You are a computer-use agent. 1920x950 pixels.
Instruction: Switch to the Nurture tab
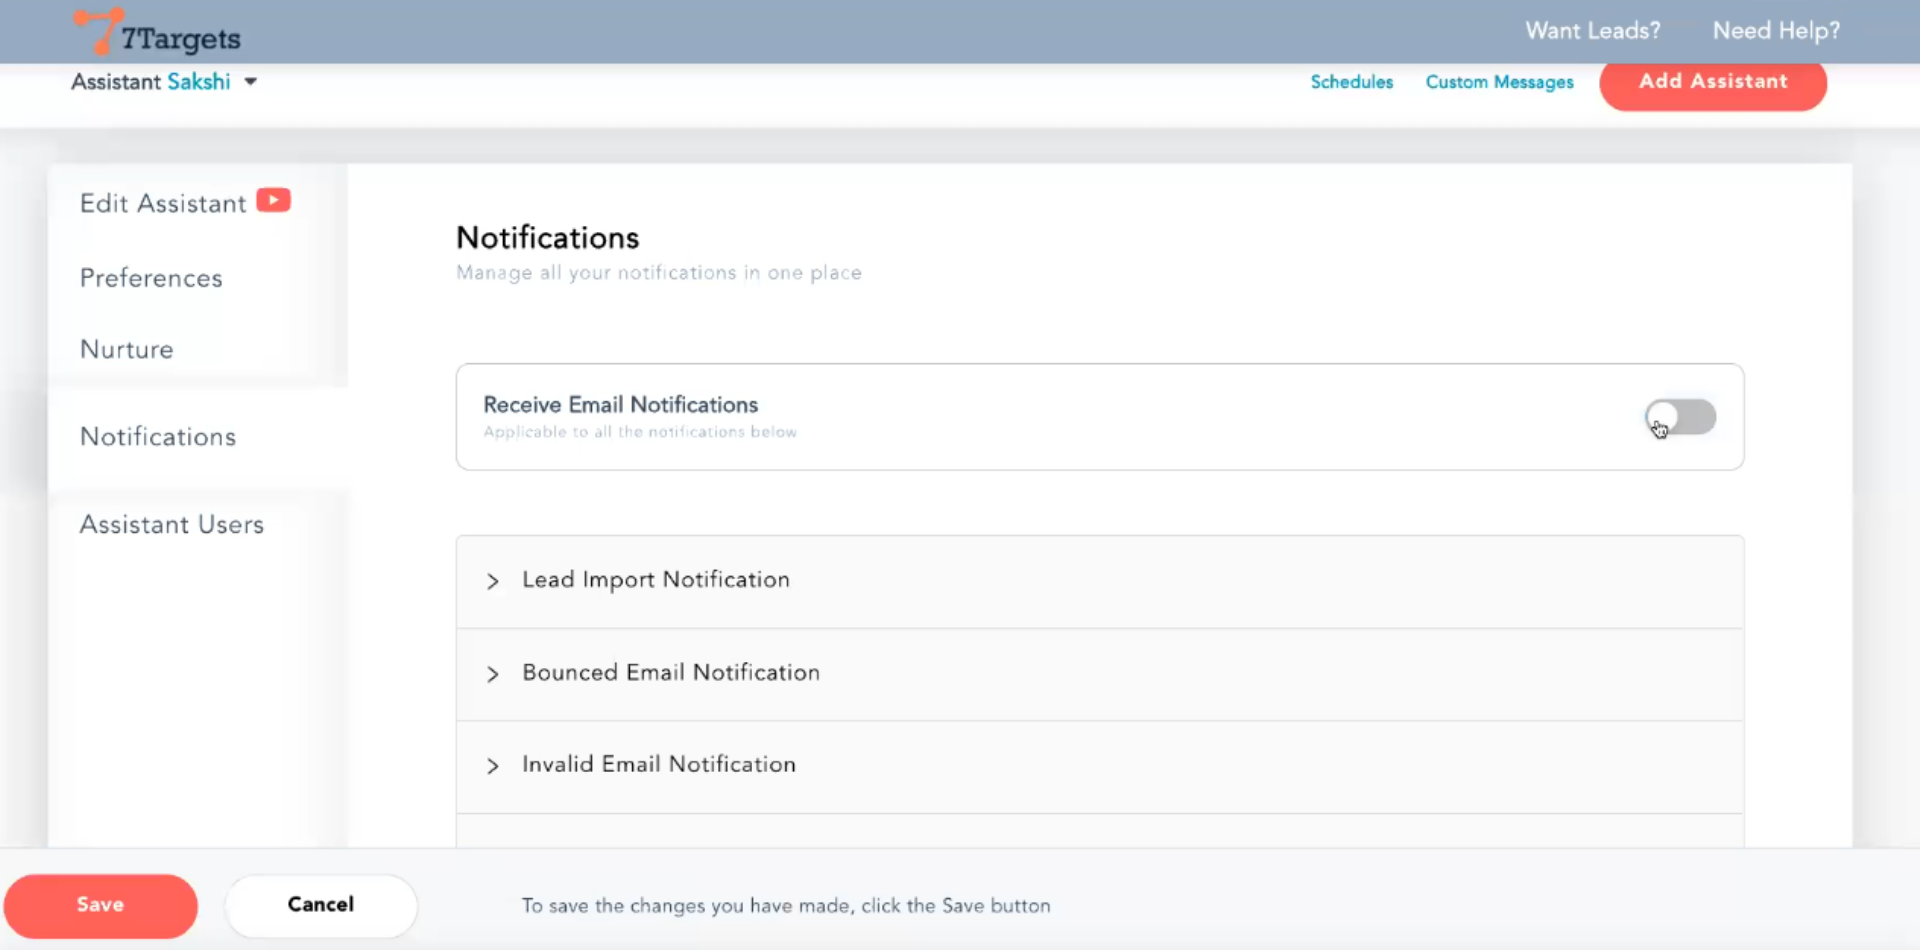127,350
